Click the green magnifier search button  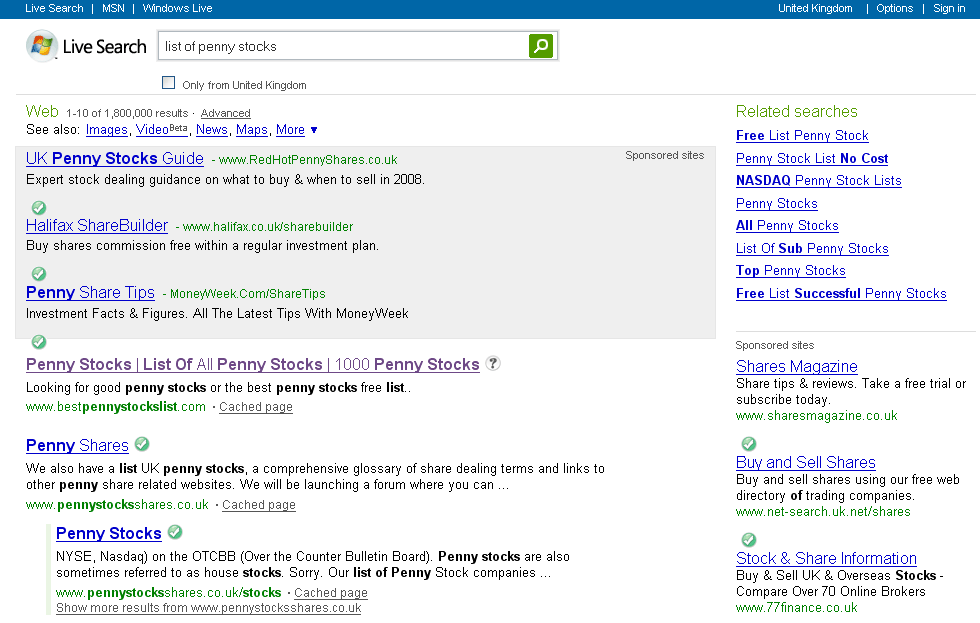541,46
